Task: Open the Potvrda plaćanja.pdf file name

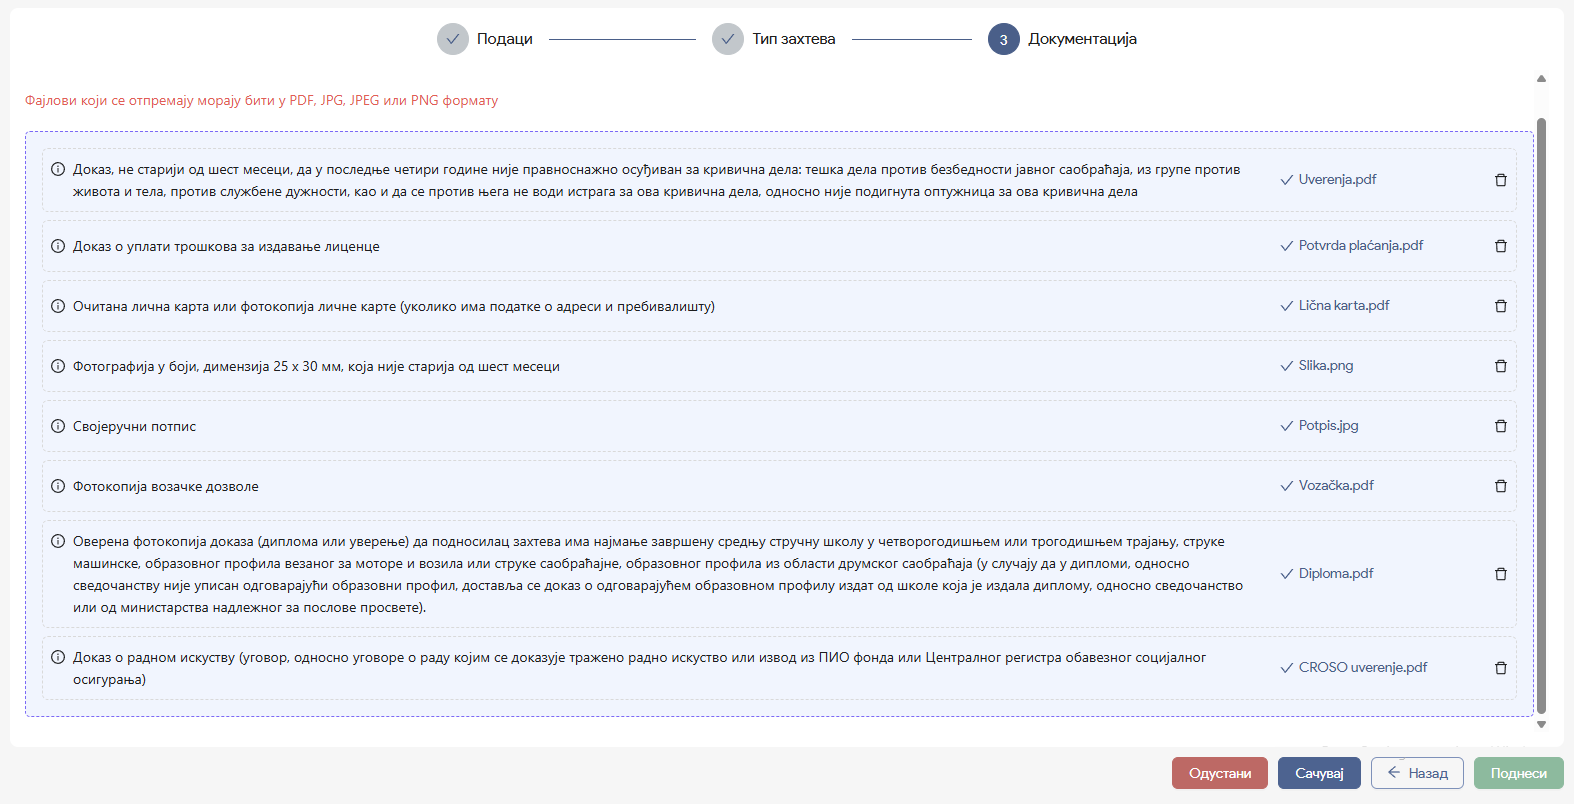Action: [1361, 245]
